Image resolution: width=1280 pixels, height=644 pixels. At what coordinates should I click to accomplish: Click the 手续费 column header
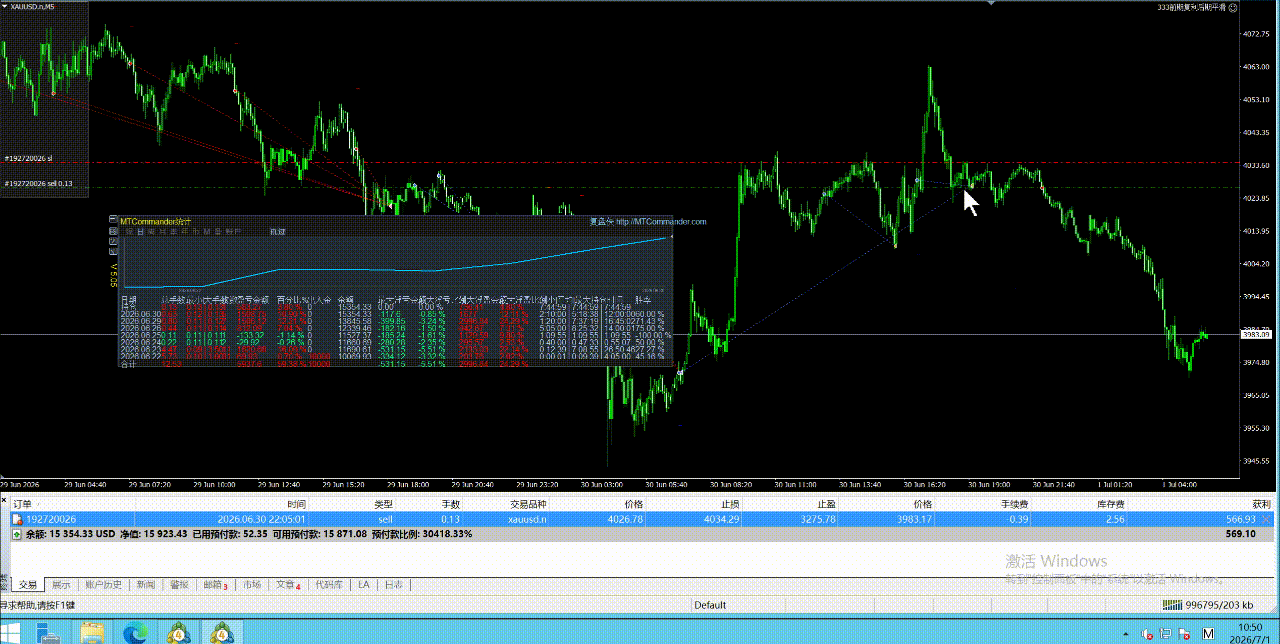coord(1015,505)
